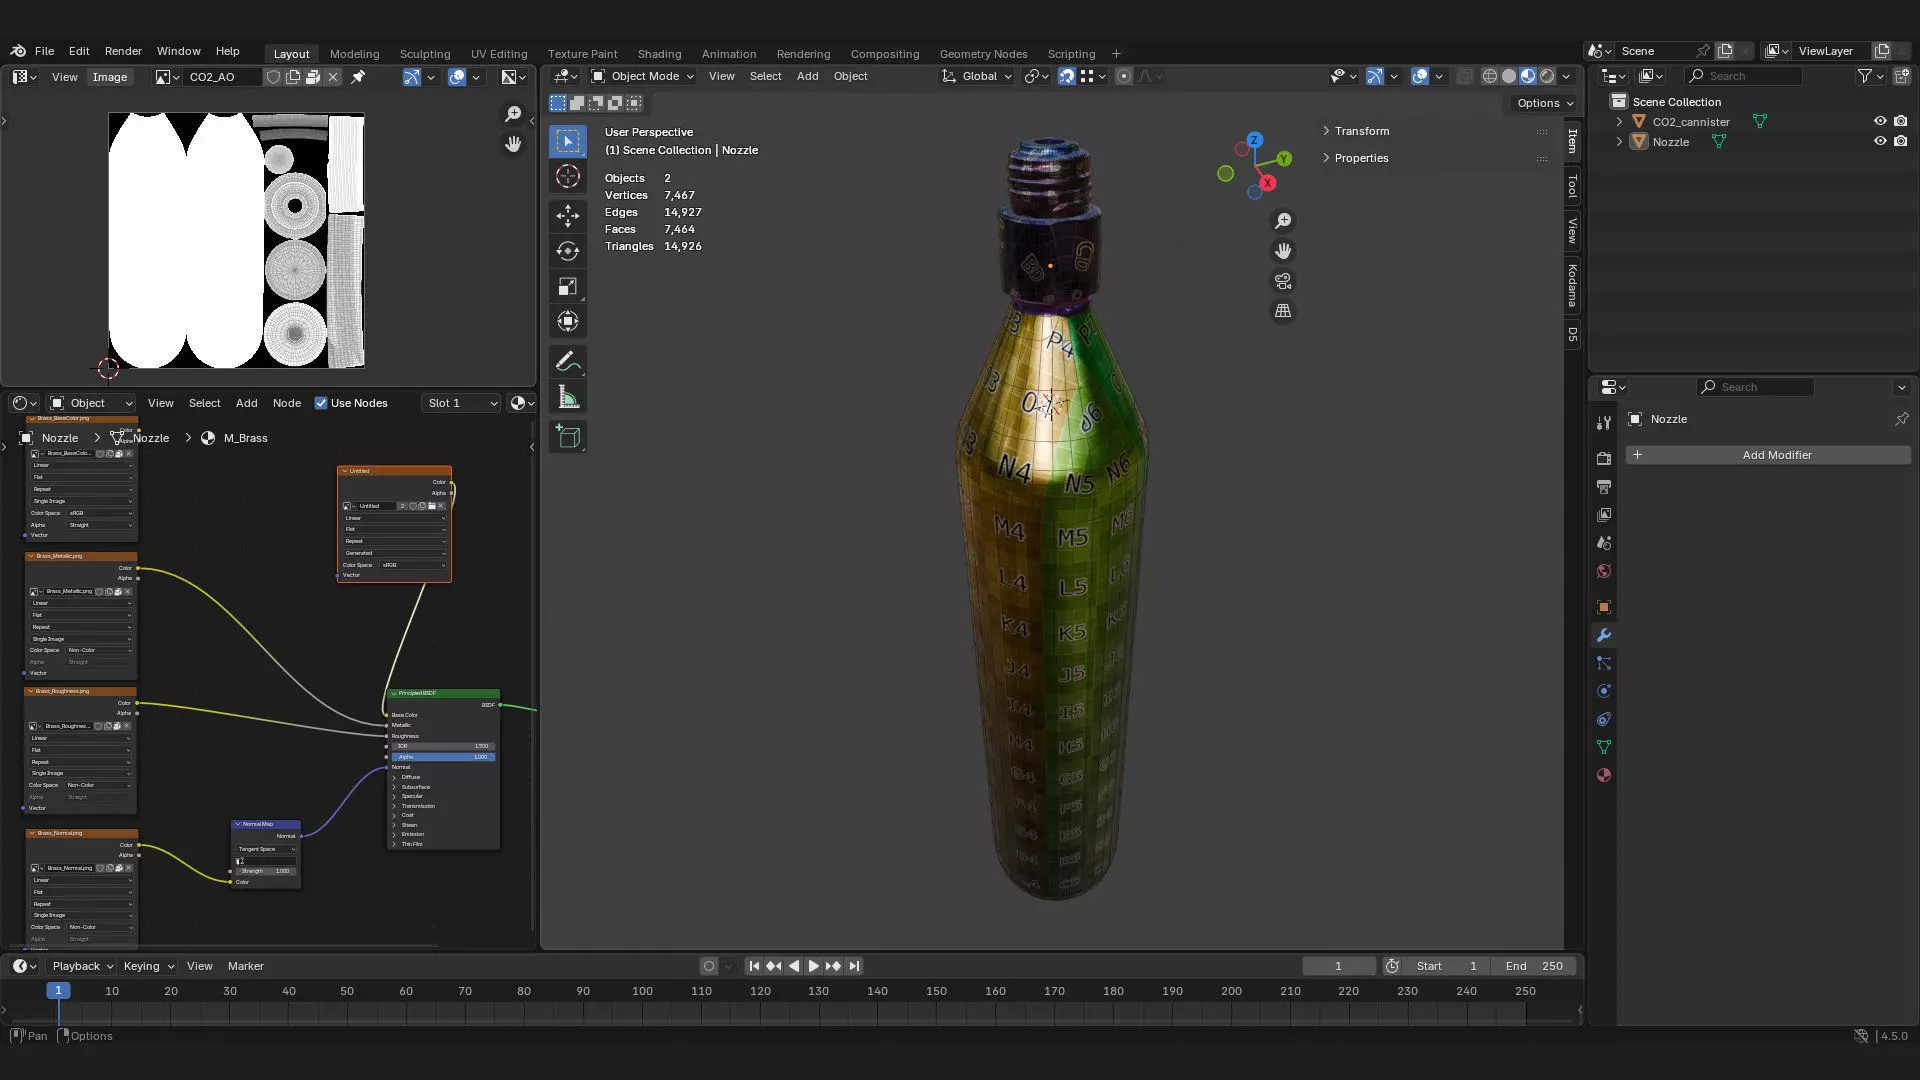The image size is (1920, 1080).
Task: Select the Measure tool
Action: click(568, 398)
